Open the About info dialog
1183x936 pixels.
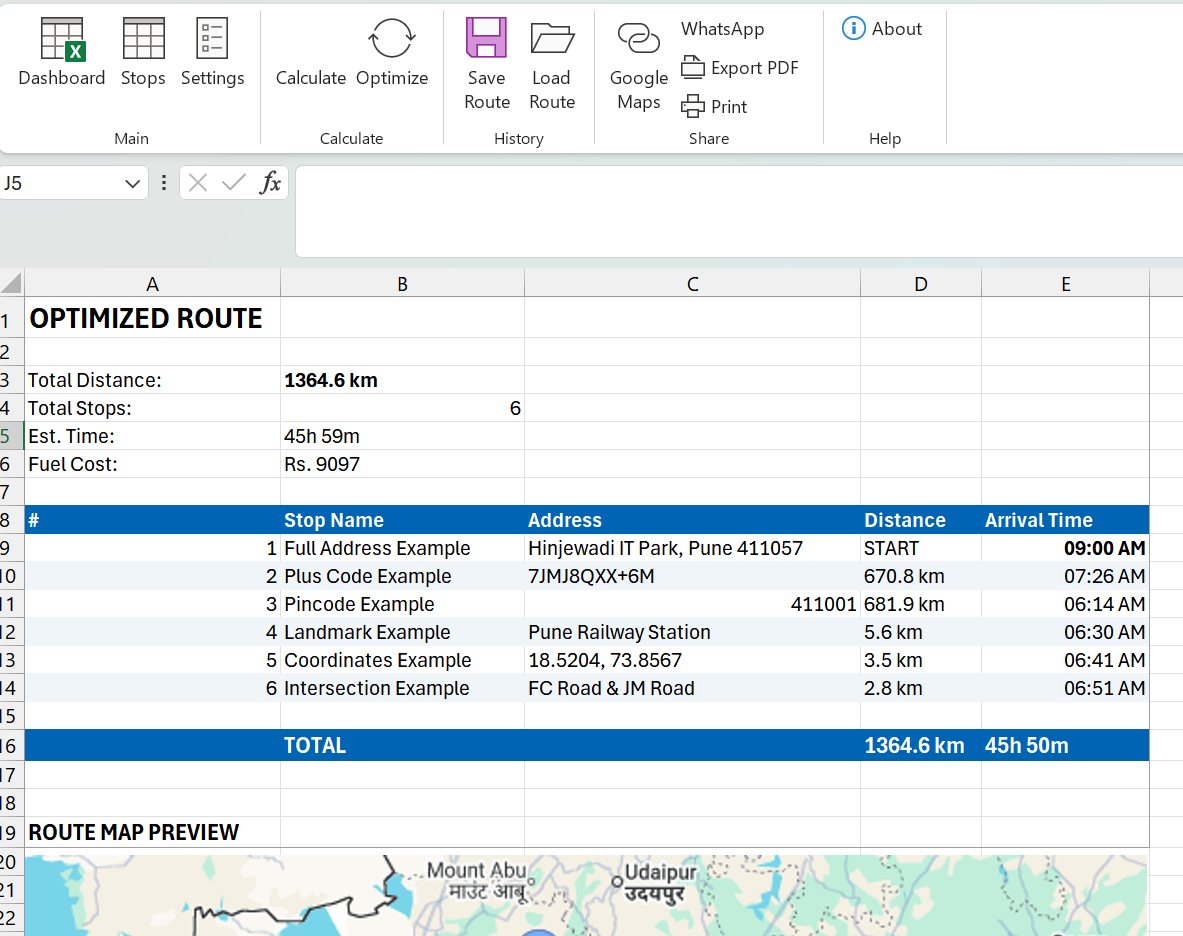(x=882, y=29)
